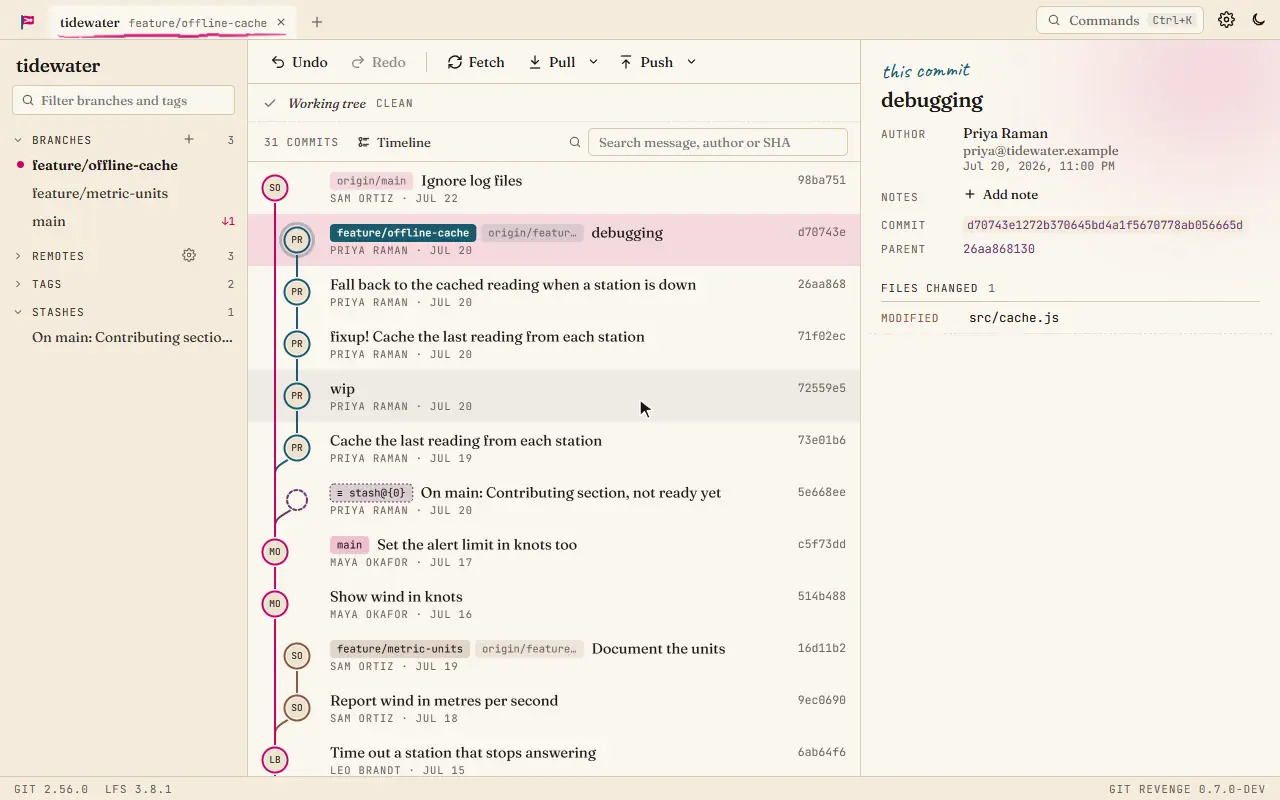Open the Pull options dropdown arrow
Viewport: 1280px width, 800px height.
tap(593, 62)
